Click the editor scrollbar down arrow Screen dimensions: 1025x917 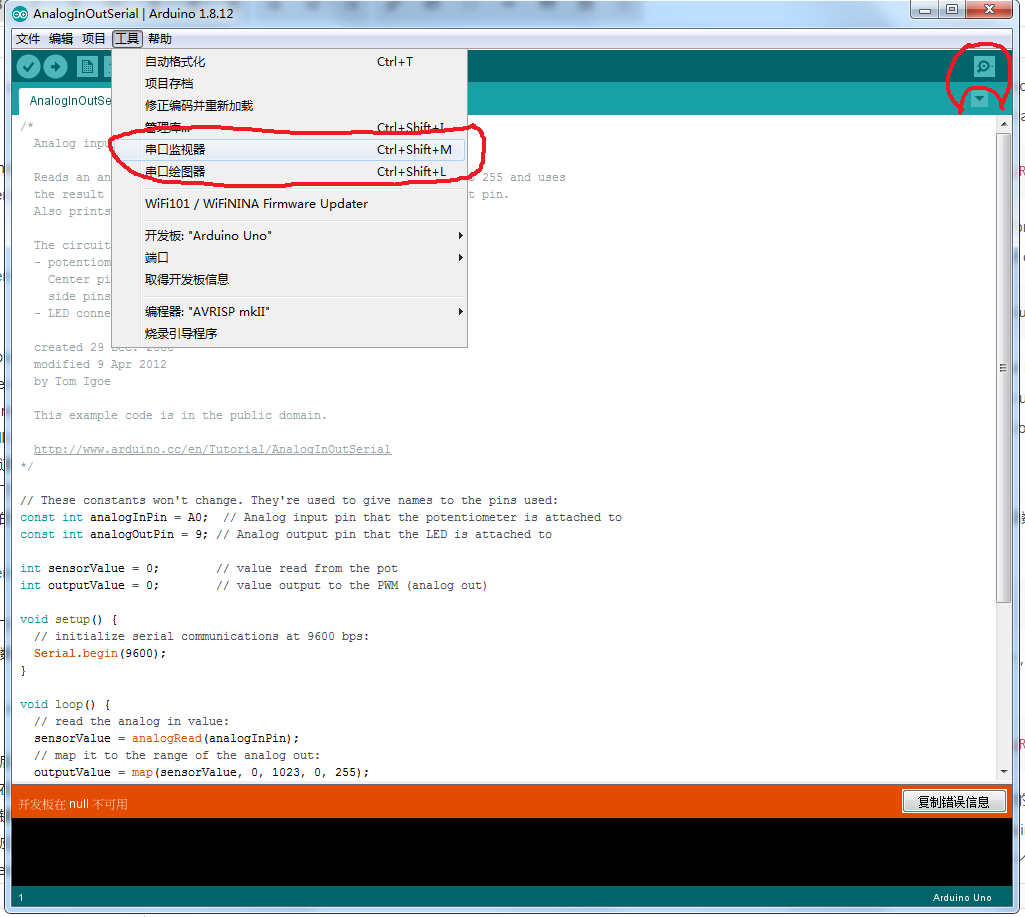pos(1003,772)
